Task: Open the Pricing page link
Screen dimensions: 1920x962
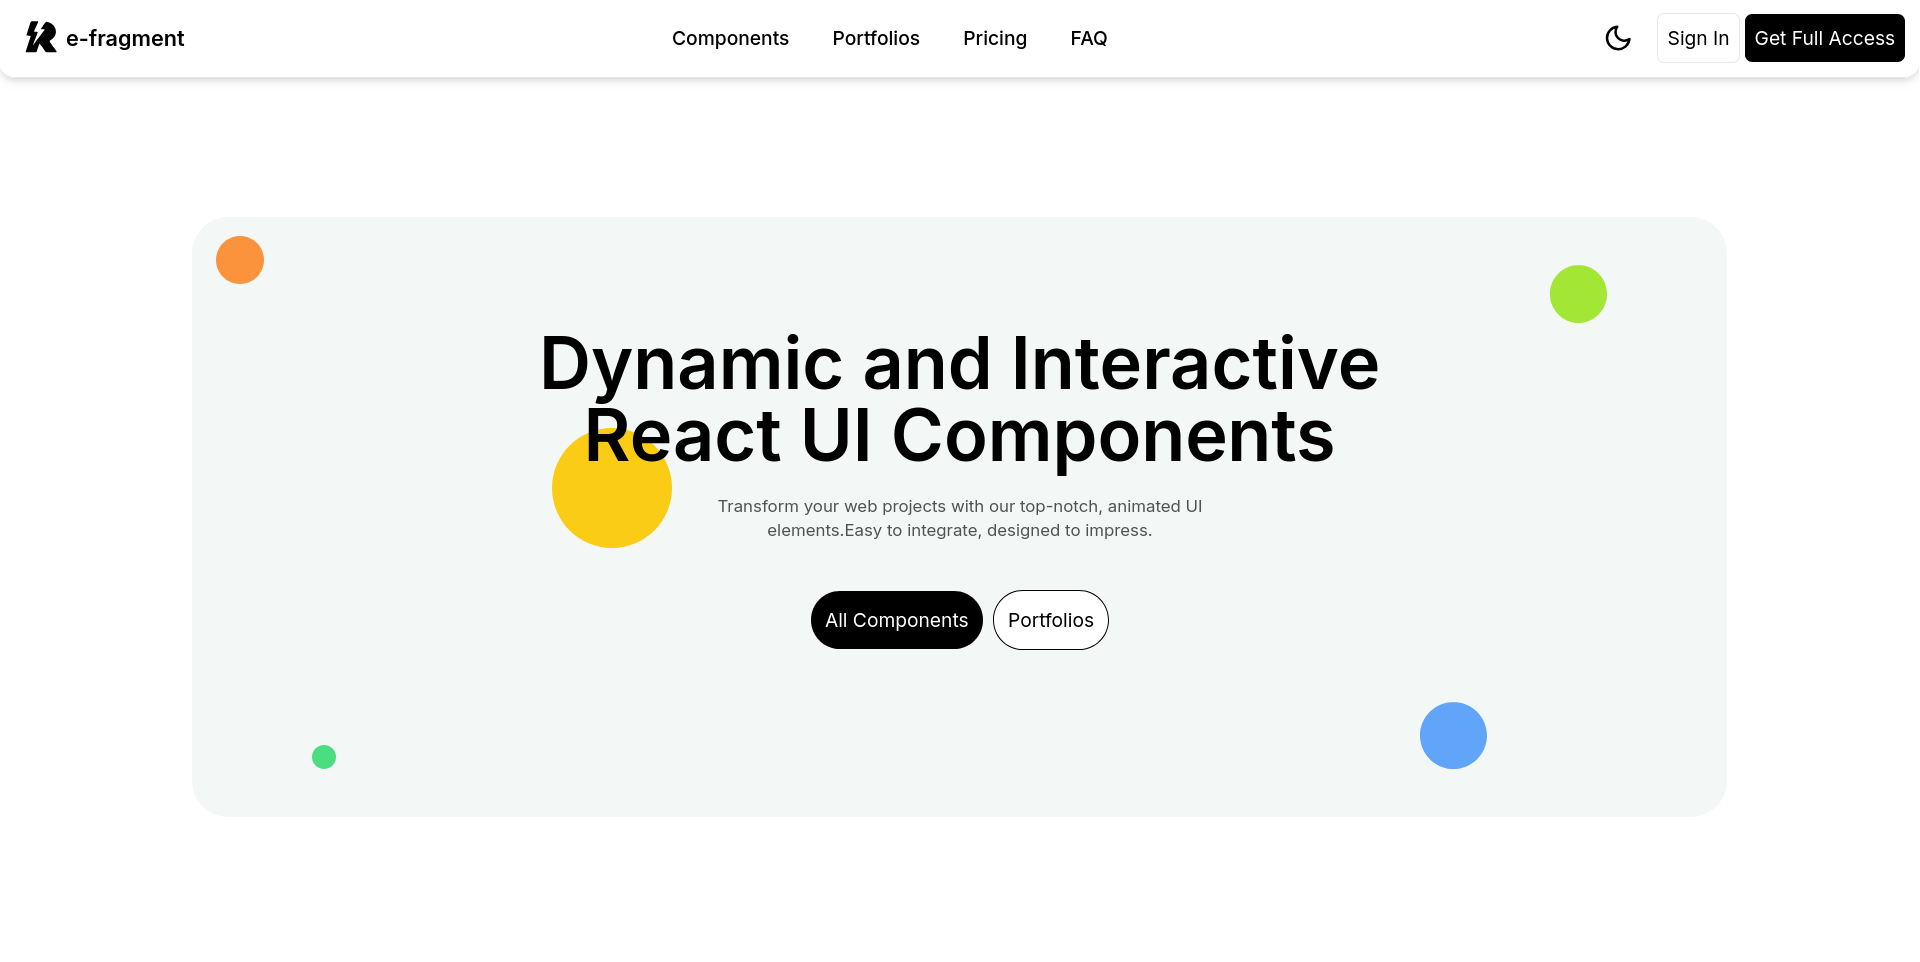Action: pos(995,38)
